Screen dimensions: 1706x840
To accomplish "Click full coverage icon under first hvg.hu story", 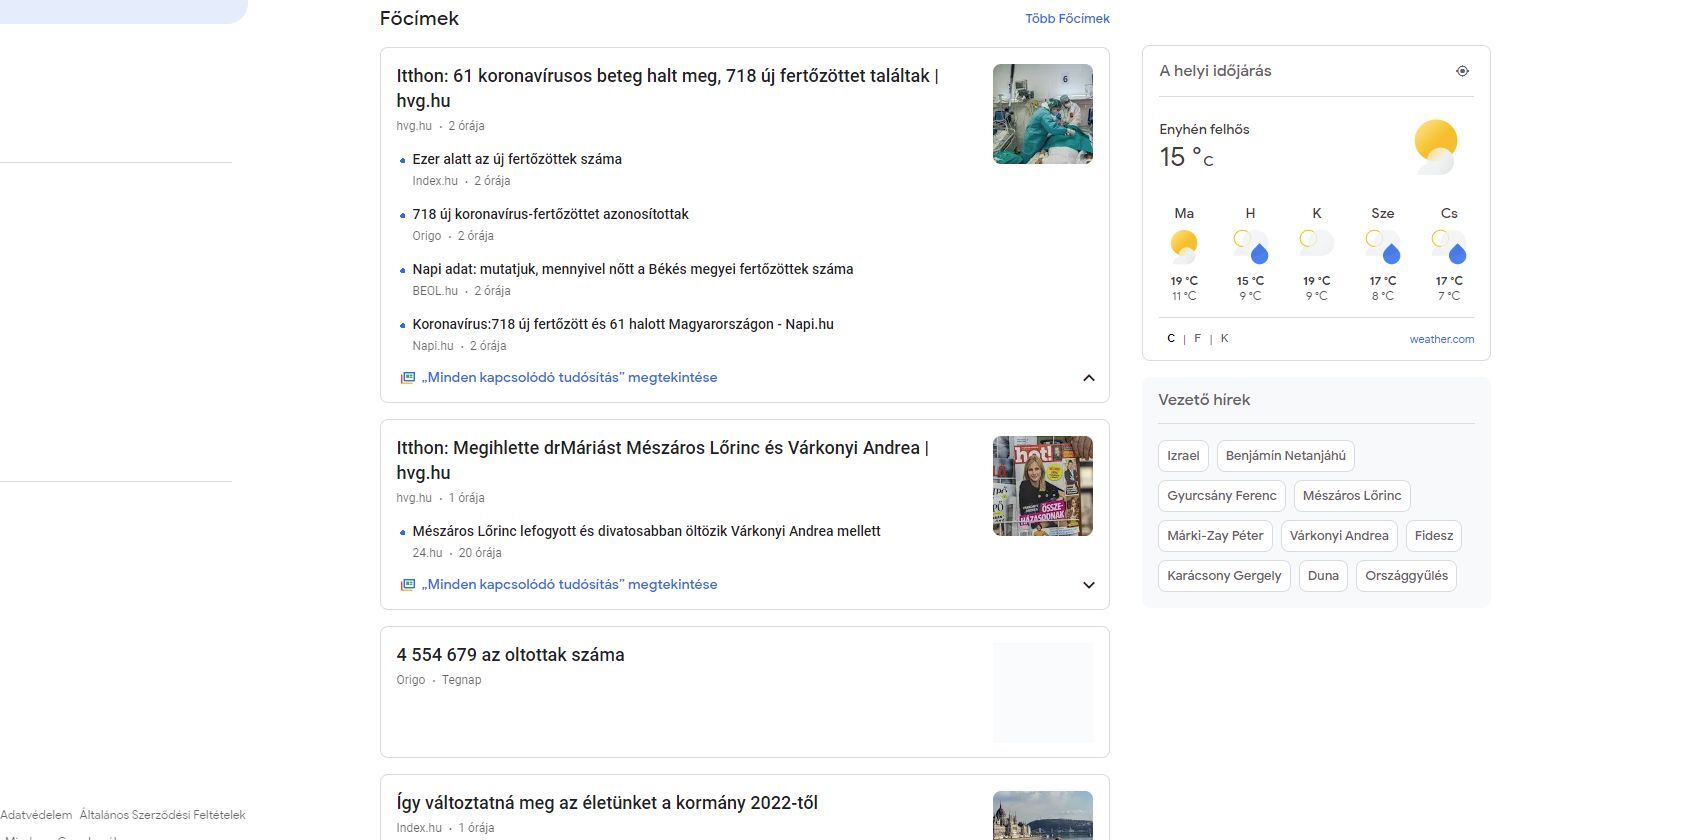I will 408,378.
